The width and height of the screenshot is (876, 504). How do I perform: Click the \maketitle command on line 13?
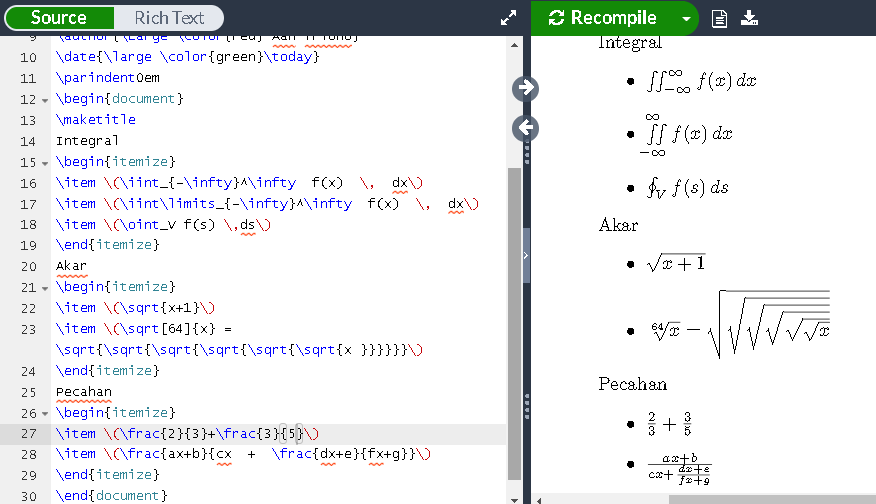[x=96, y=120]
